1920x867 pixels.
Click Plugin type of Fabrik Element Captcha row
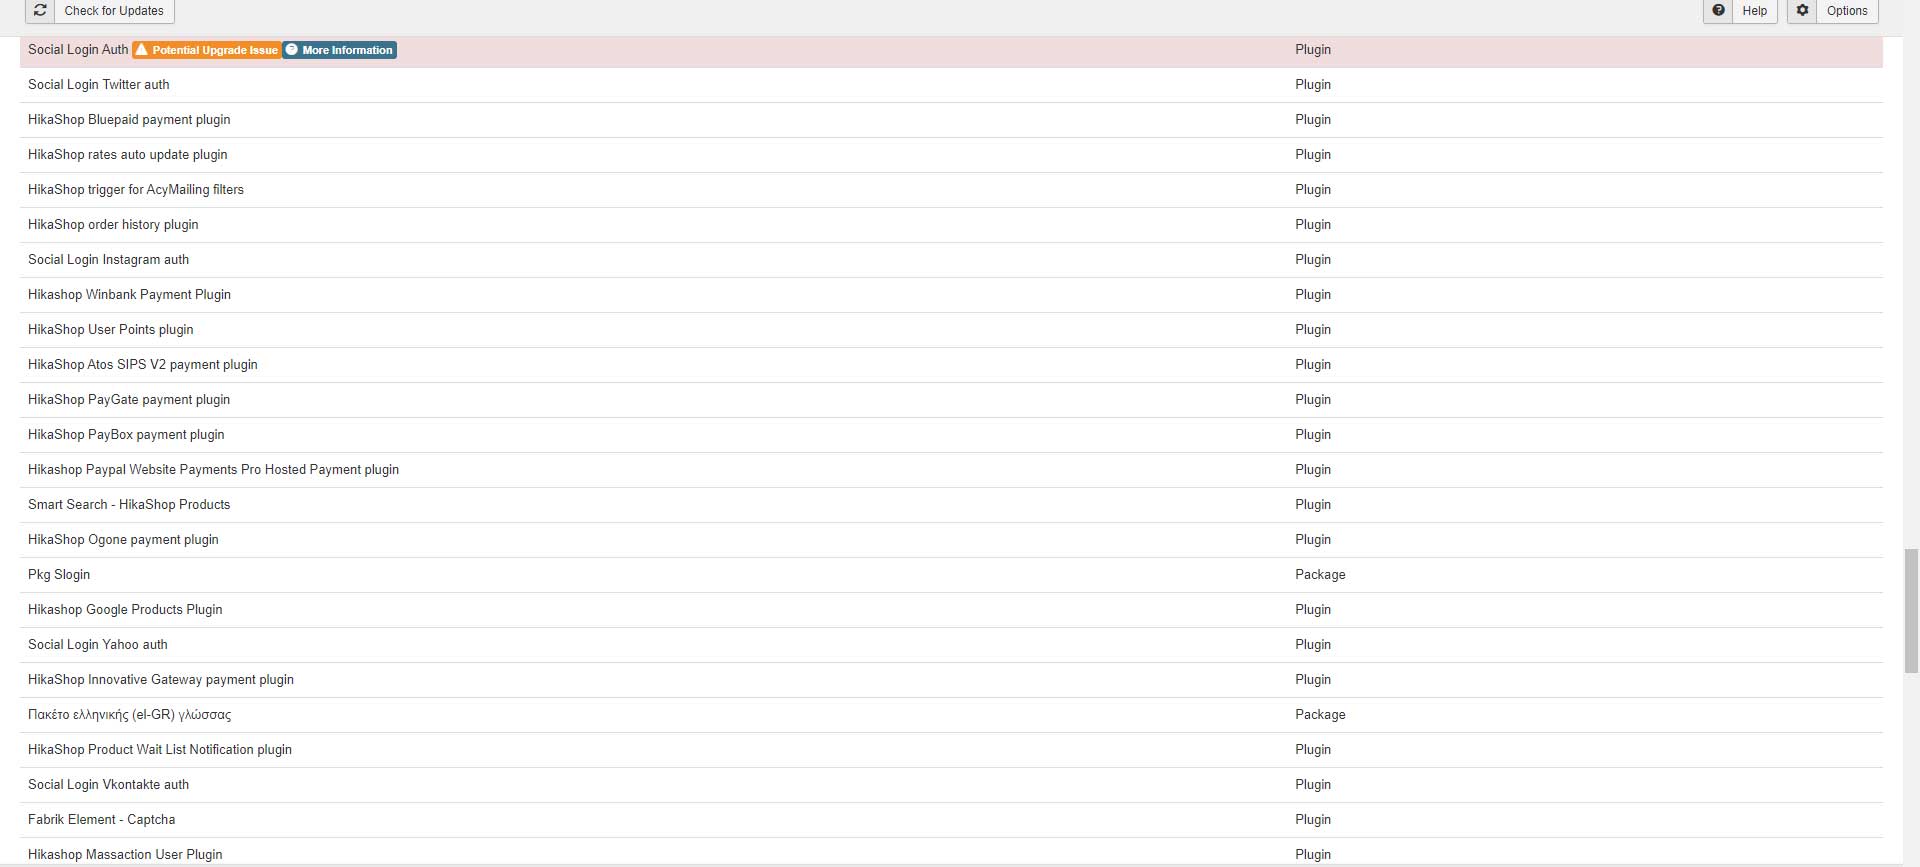pos(1313,819)
